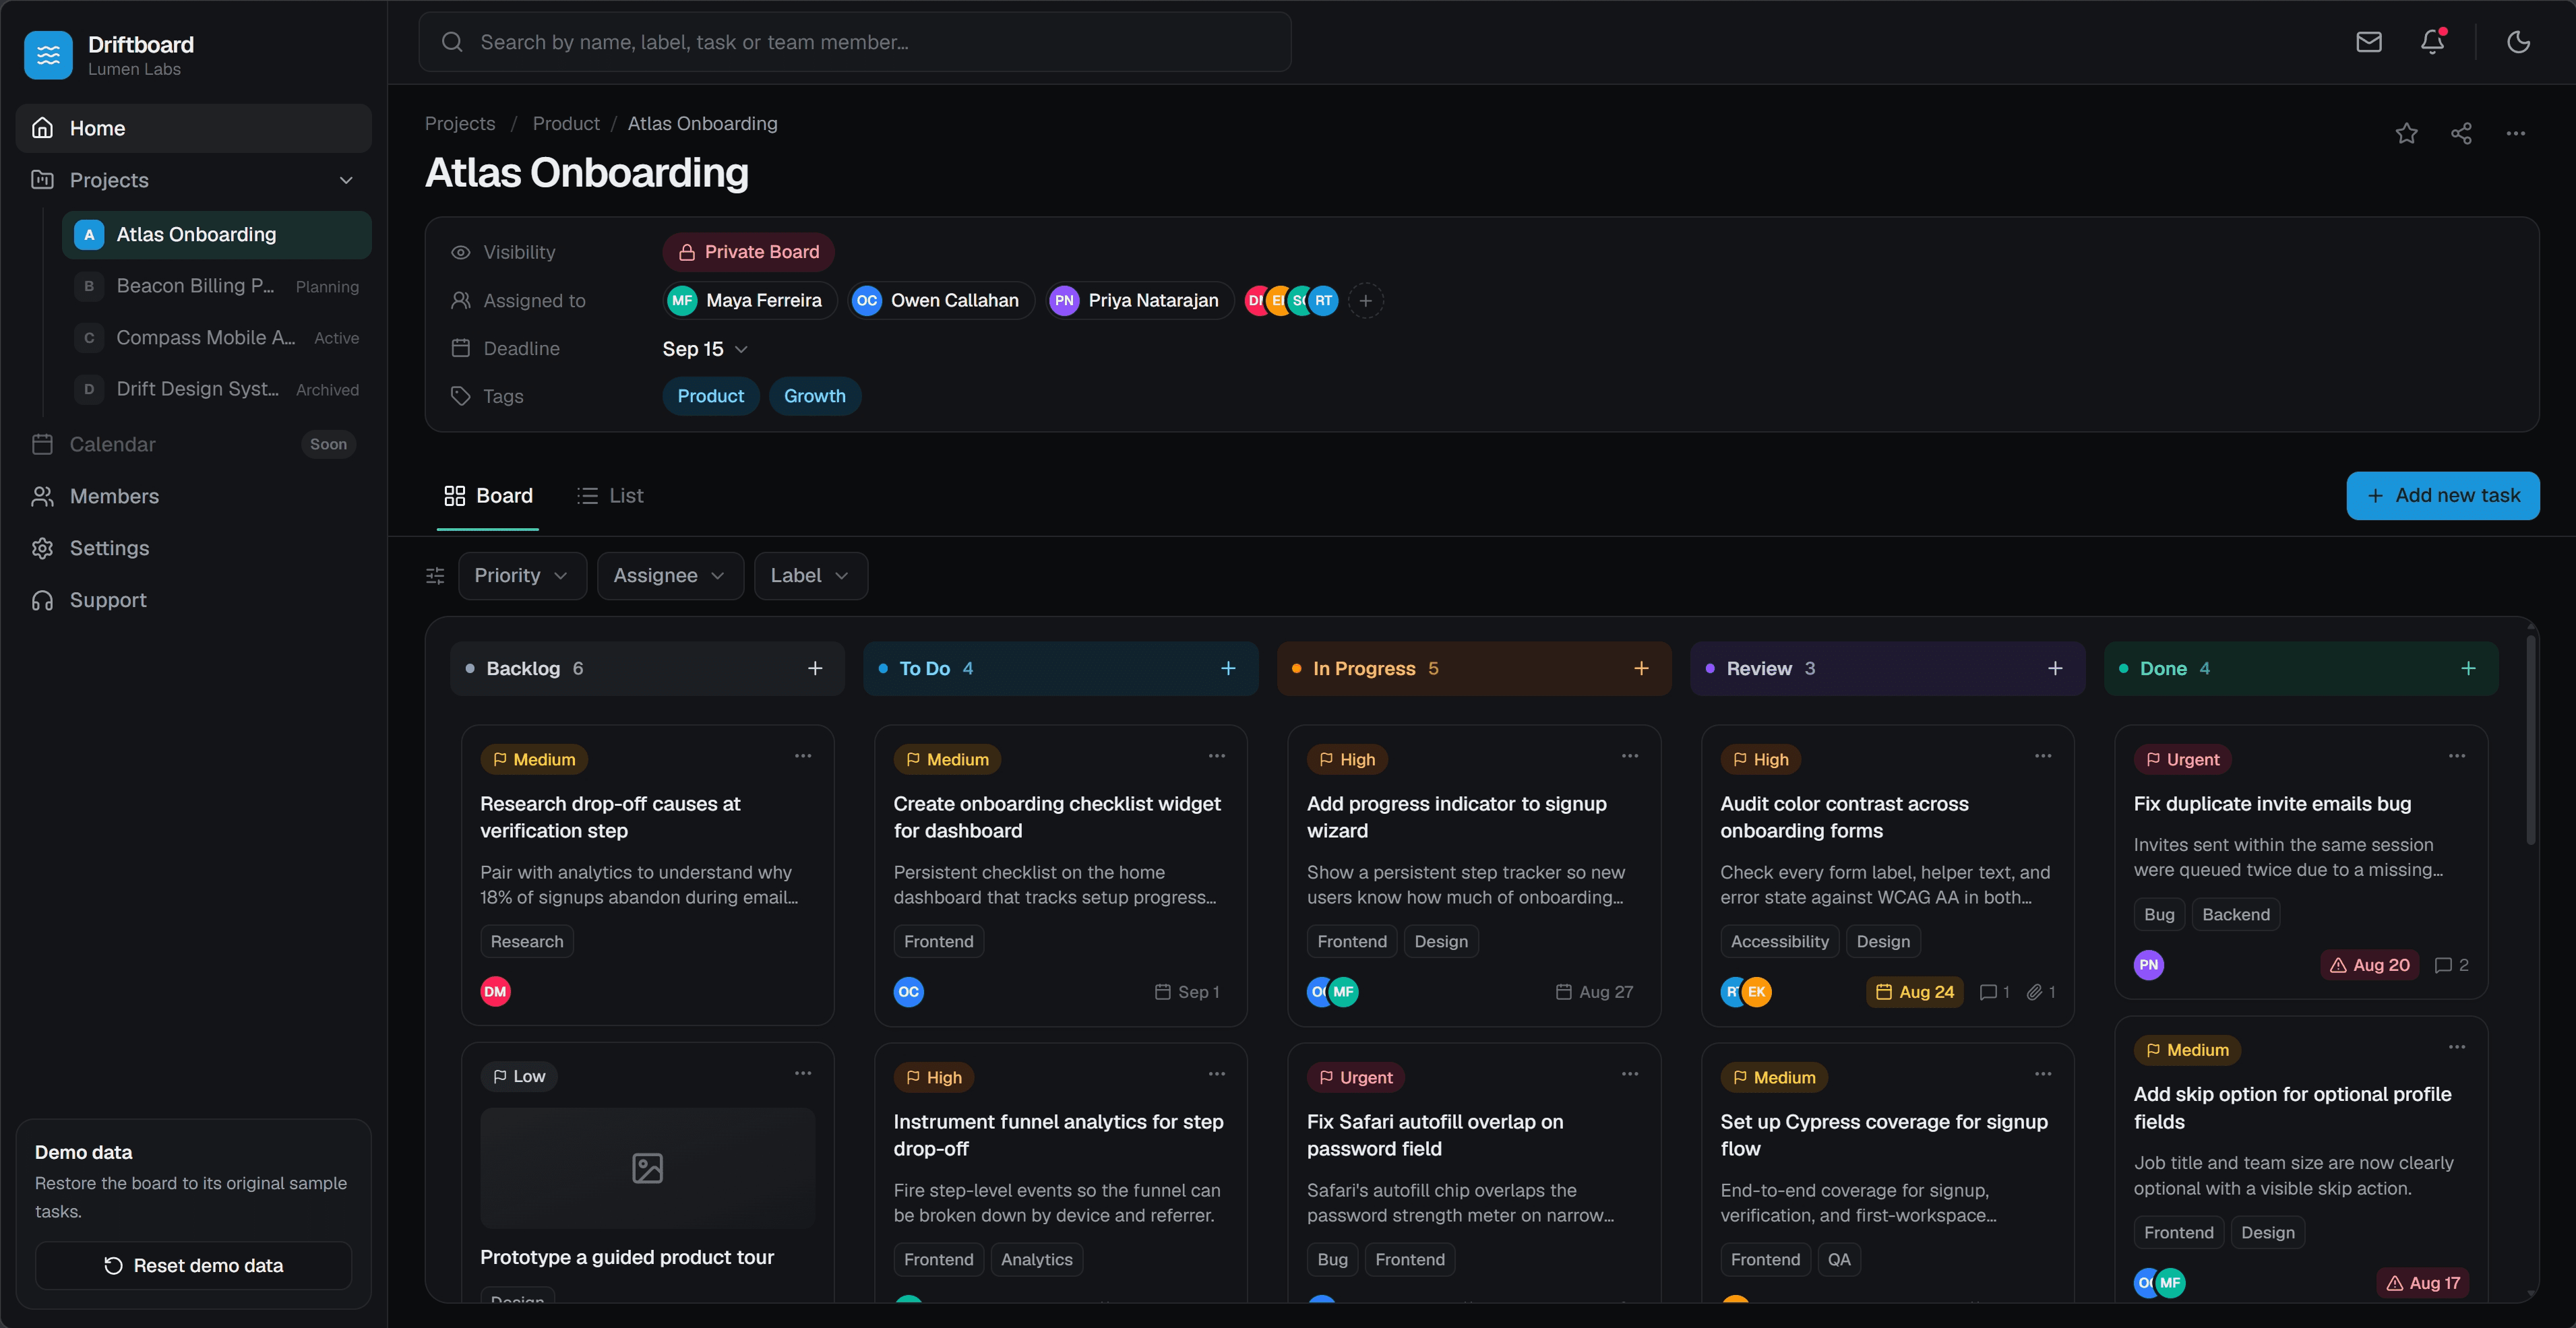Open menu on onboarding checklist widget card

(1216, 756)
